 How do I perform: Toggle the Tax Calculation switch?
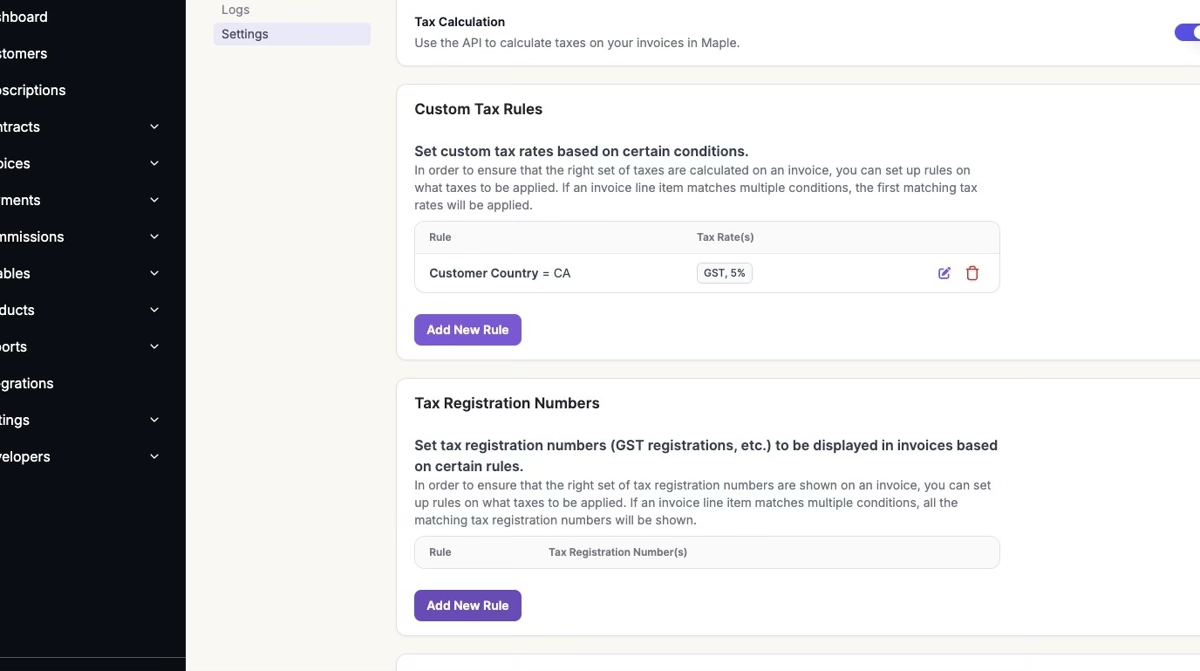coord(1188,33)
